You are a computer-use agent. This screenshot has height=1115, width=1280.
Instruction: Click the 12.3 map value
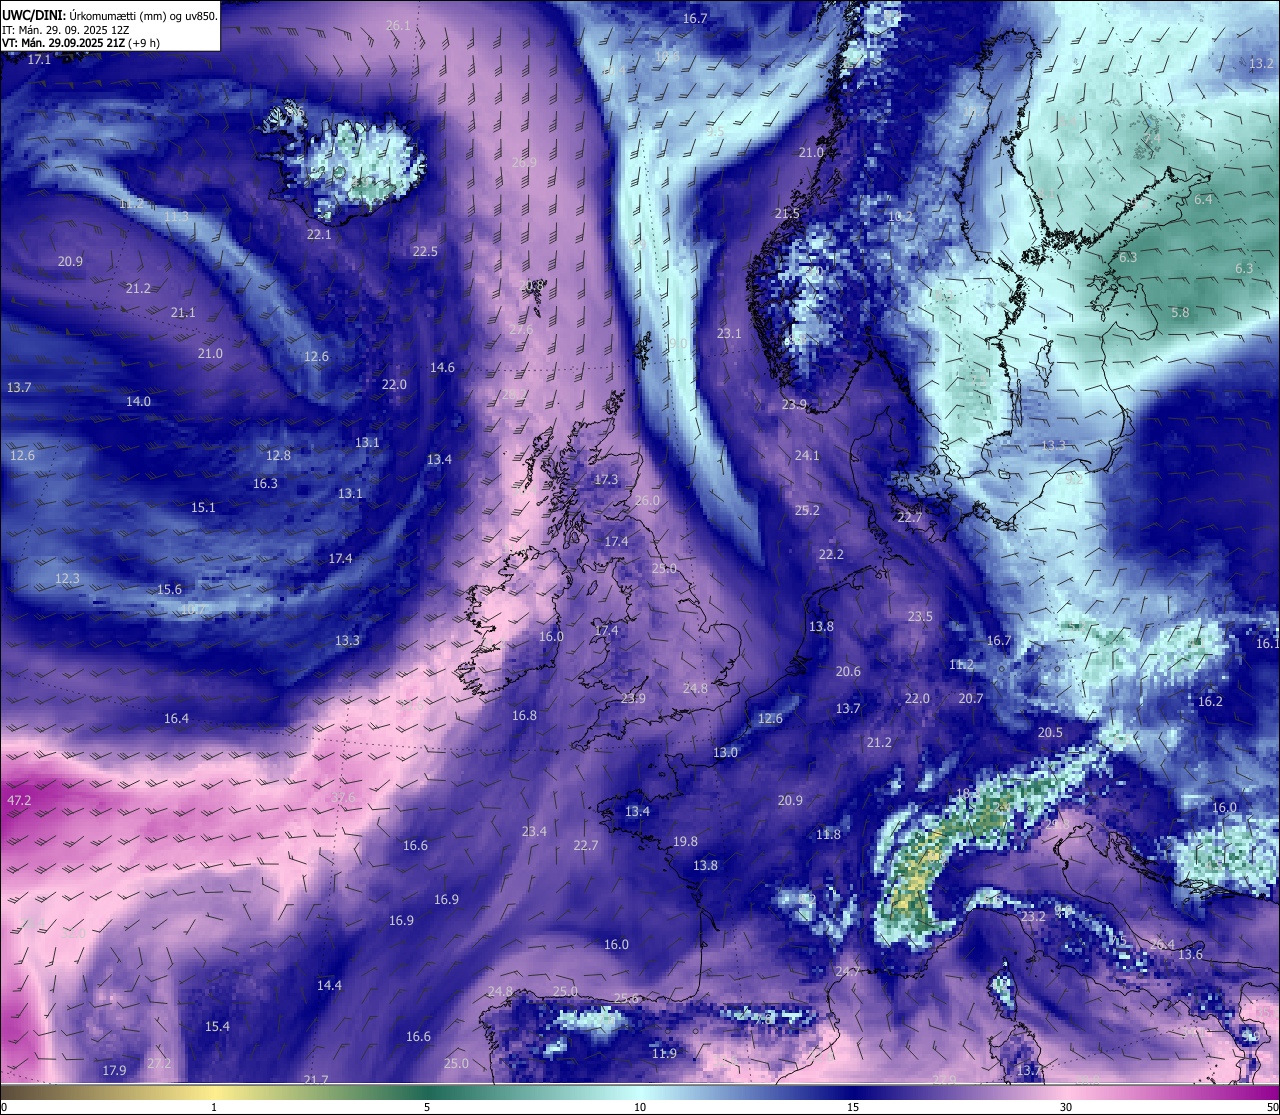tap(67, 578)
